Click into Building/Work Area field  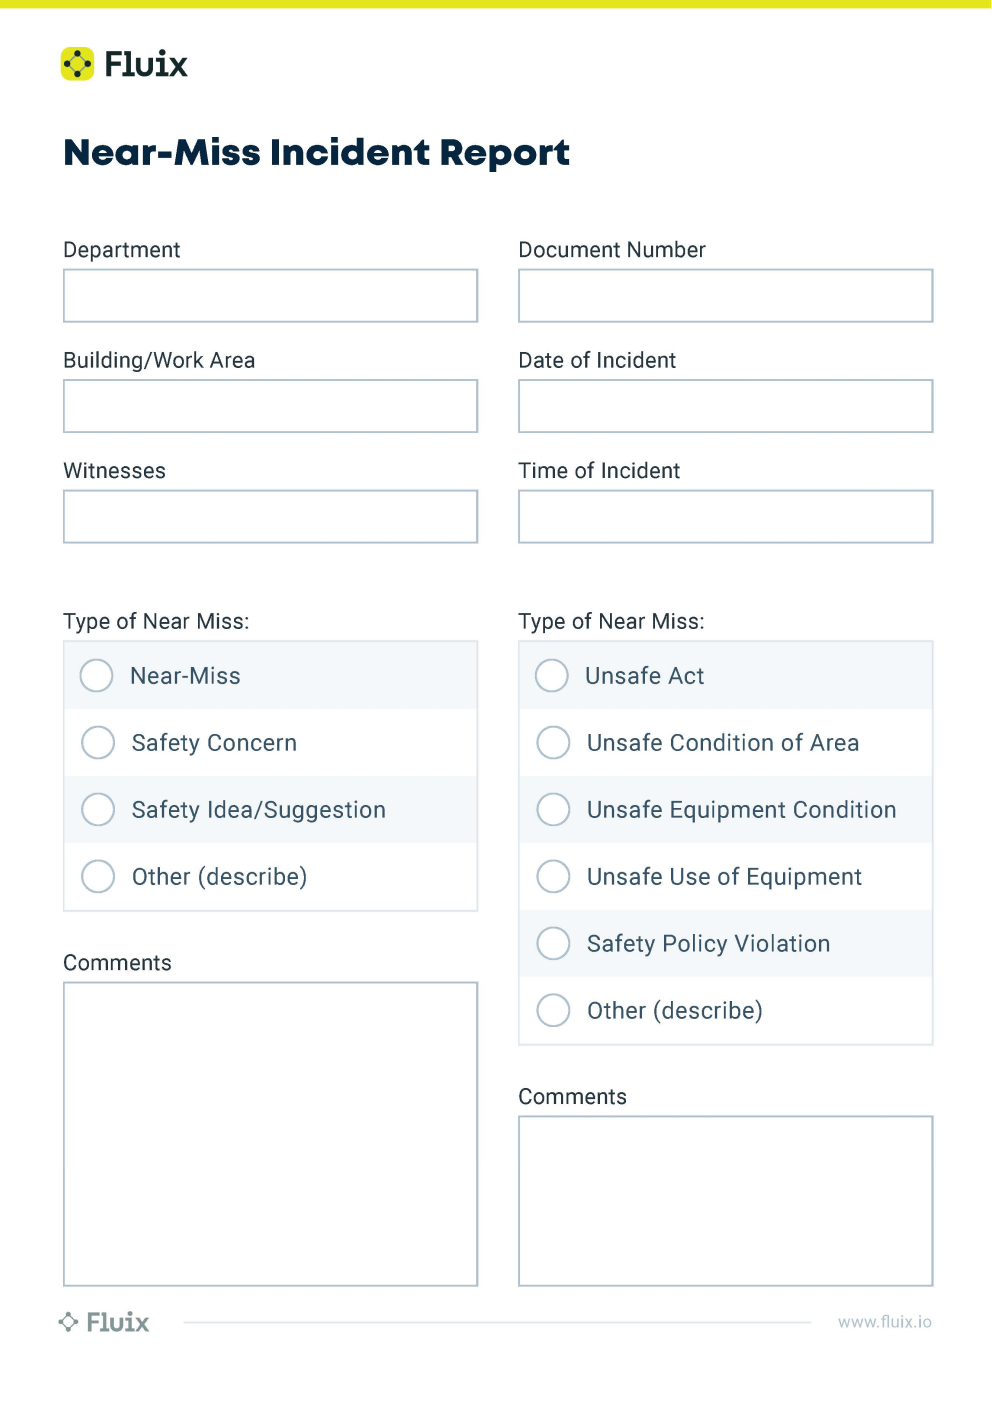pyautogui.click(x=270, y=406)
